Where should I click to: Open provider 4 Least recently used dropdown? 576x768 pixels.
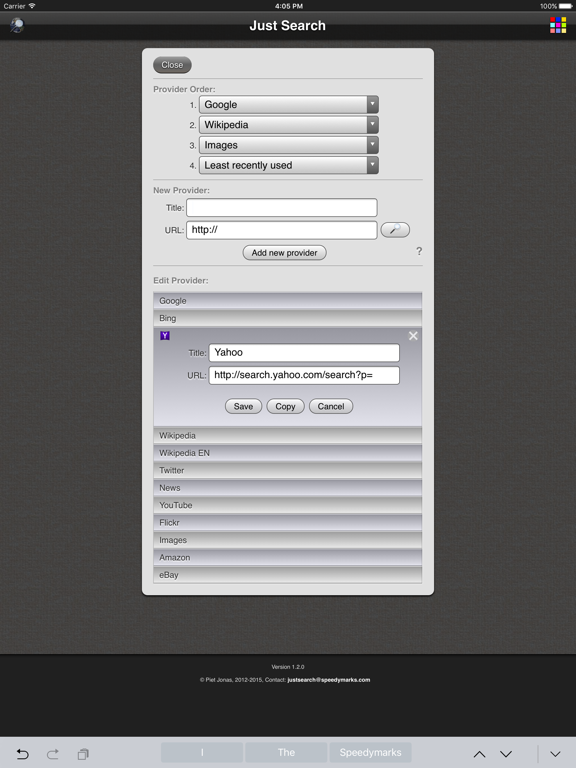tap(288, 165)
